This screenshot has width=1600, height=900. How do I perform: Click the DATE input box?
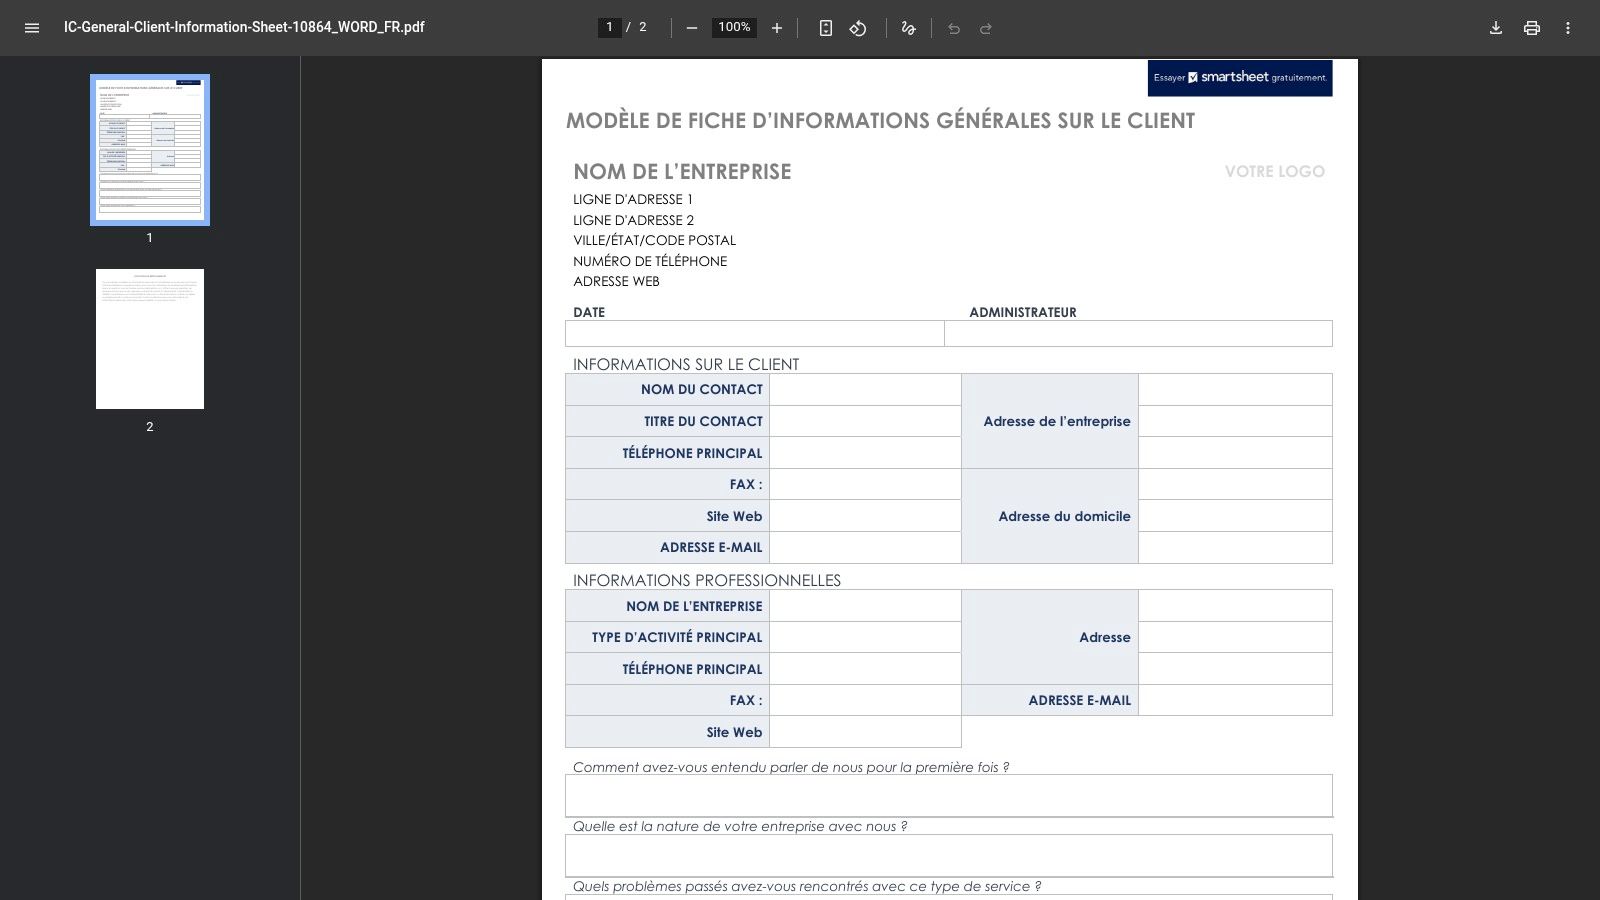755,334
